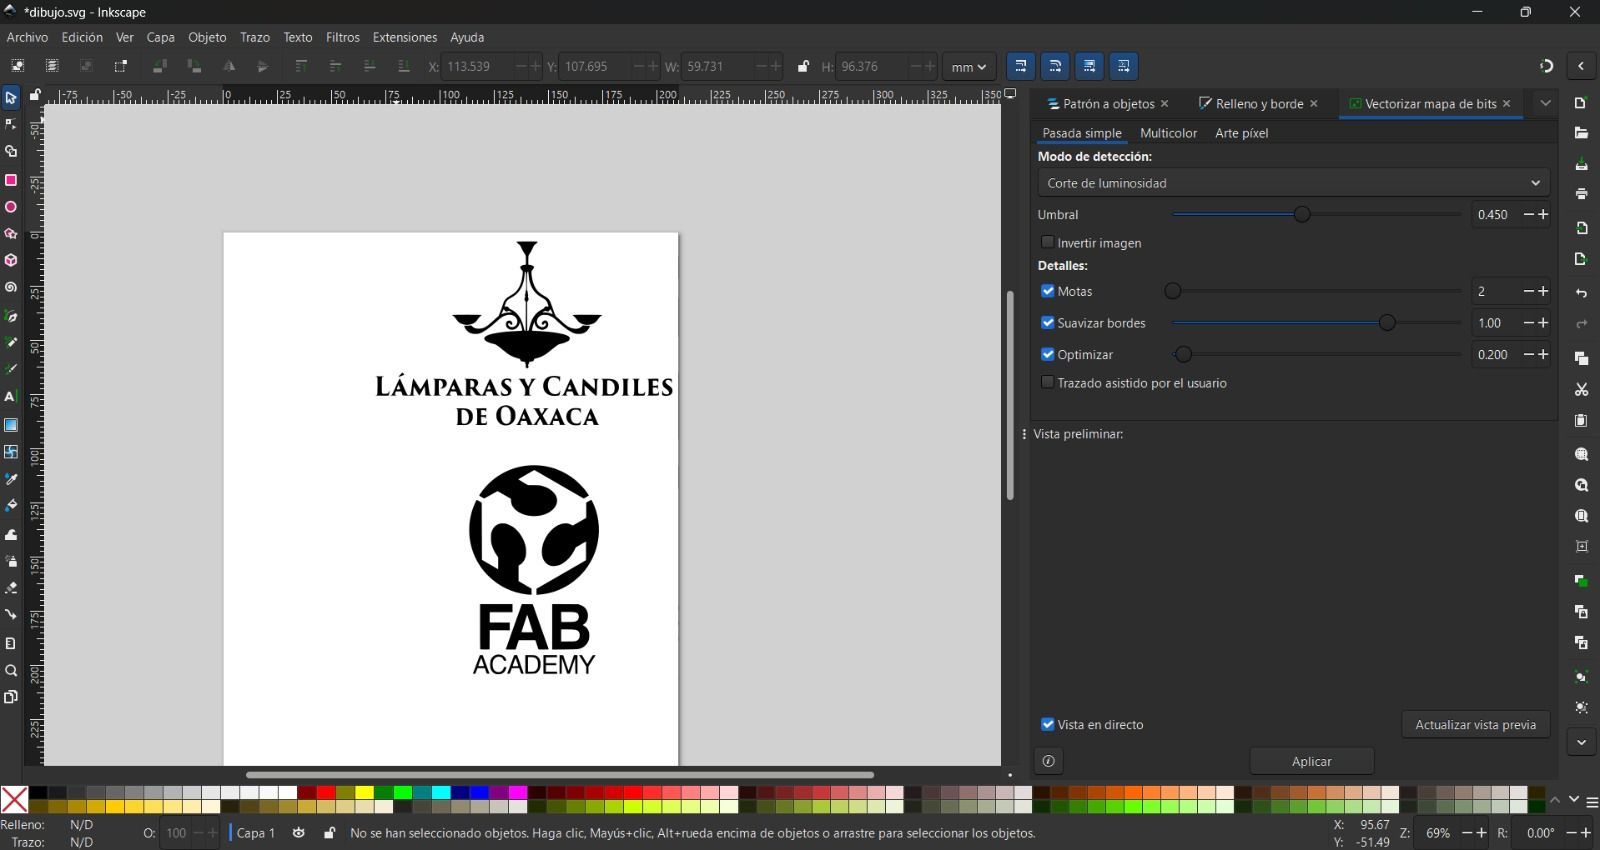Screen dimensions: 1600x850
Task: Click the Aplicar button
Action: coord(1311,761)
